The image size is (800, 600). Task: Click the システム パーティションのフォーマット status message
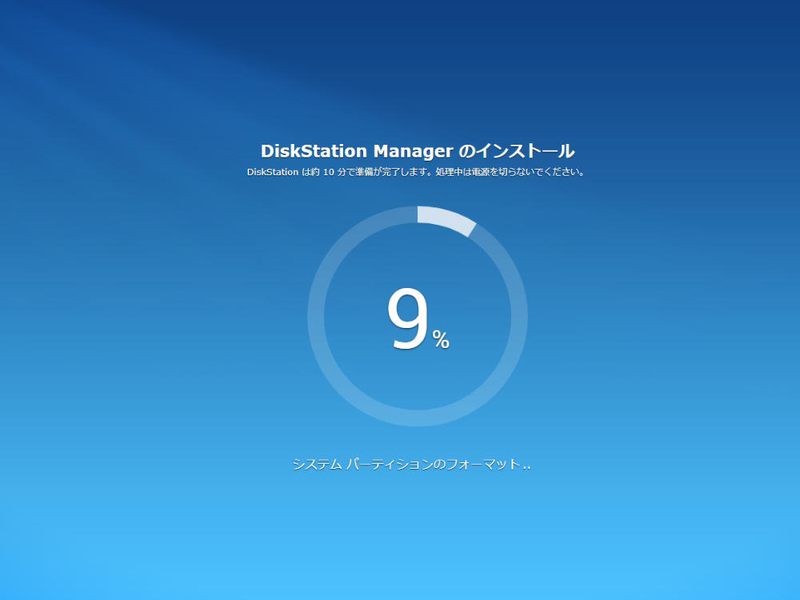pos(411,464)
